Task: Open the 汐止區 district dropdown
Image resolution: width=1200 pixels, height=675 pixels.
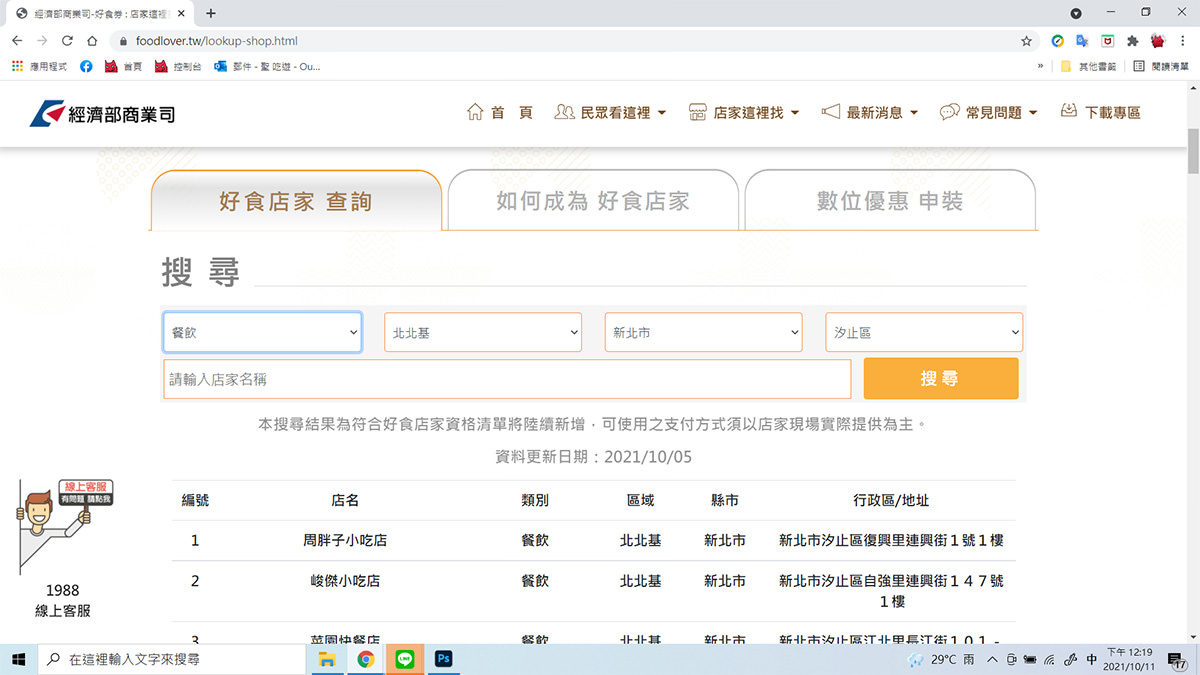Action: click(923, 332)
